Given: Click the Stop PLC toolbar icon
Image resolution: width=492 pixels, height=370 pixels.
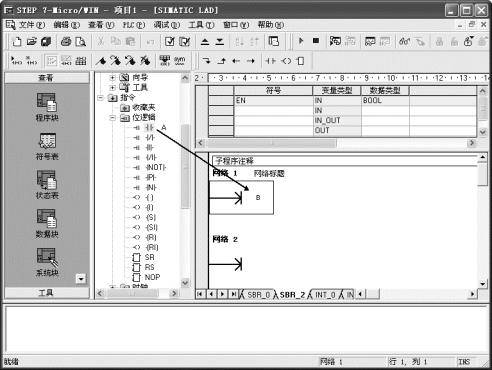Looking at the screenshot, I should coord(316,41).
